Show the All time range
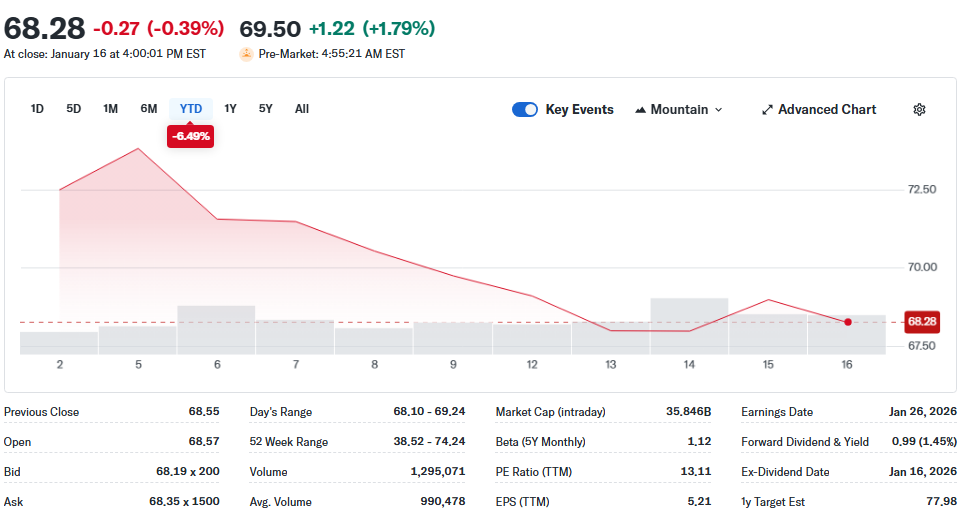The height and width of the screenshot is (523, 975). [x=302, y=109]
